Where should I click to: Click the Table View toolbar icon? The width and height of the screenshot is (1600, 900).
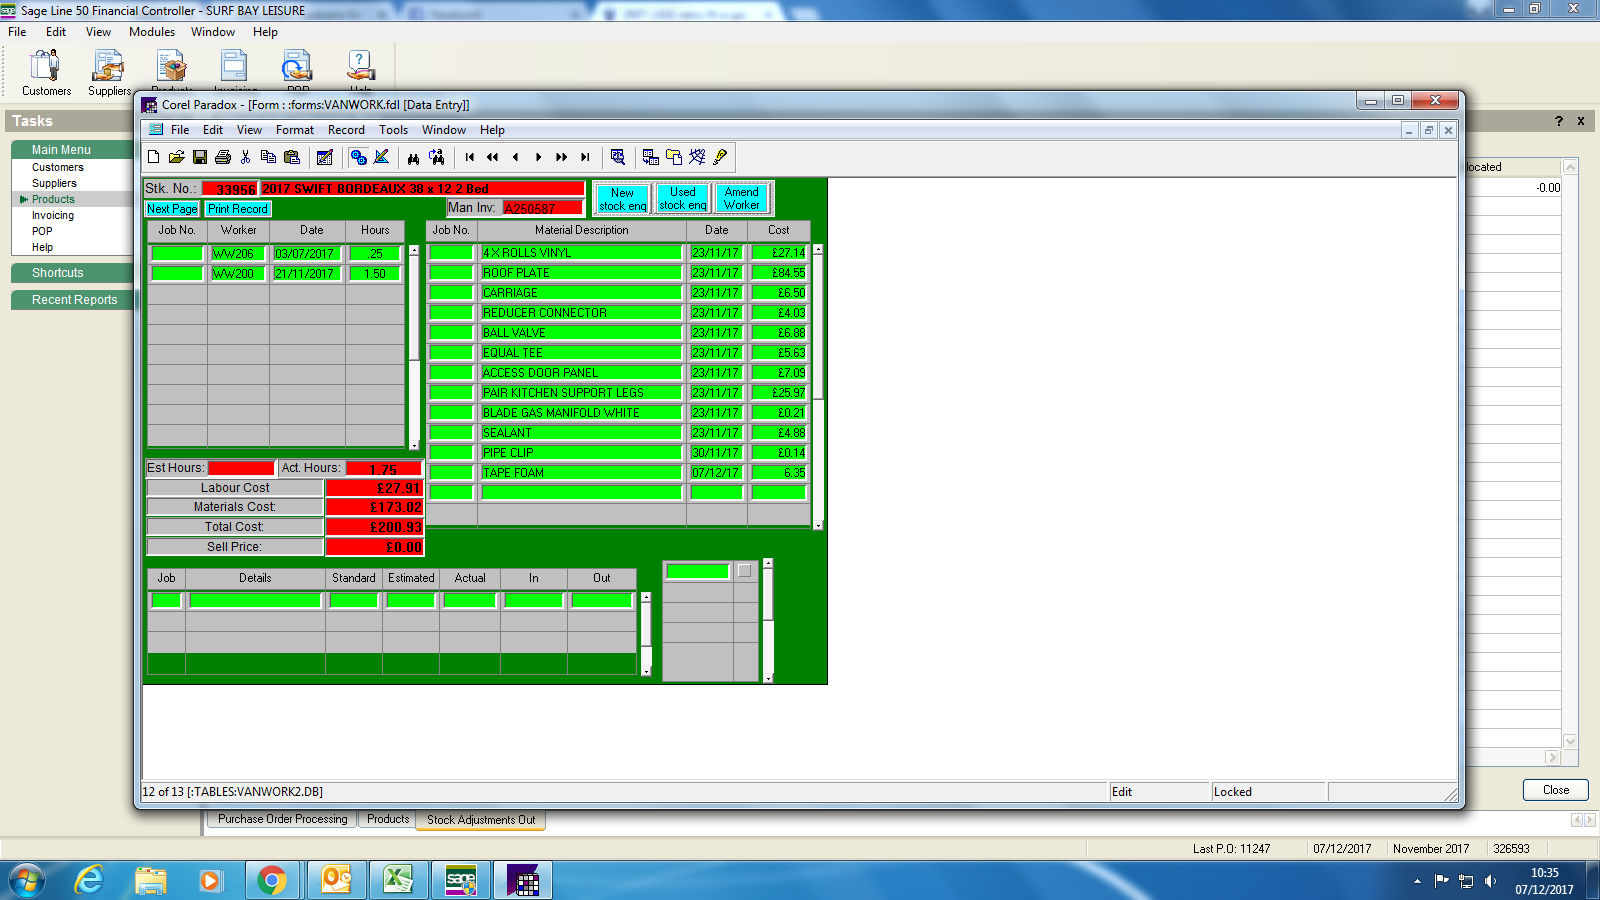pyautogui.click(x=651, y=157)
